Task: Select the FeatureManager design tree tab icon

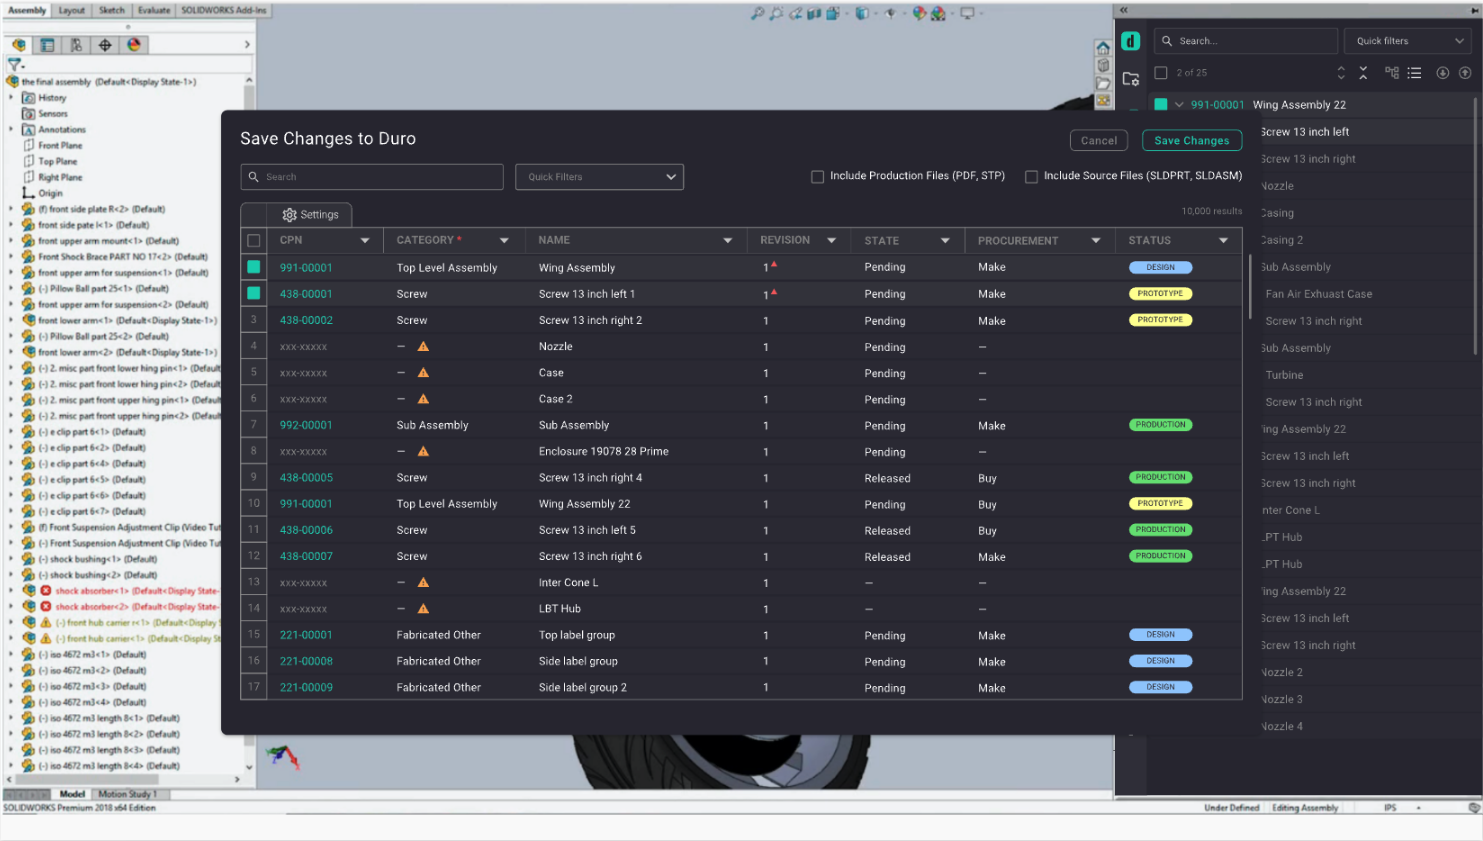Action: (19, 45)
